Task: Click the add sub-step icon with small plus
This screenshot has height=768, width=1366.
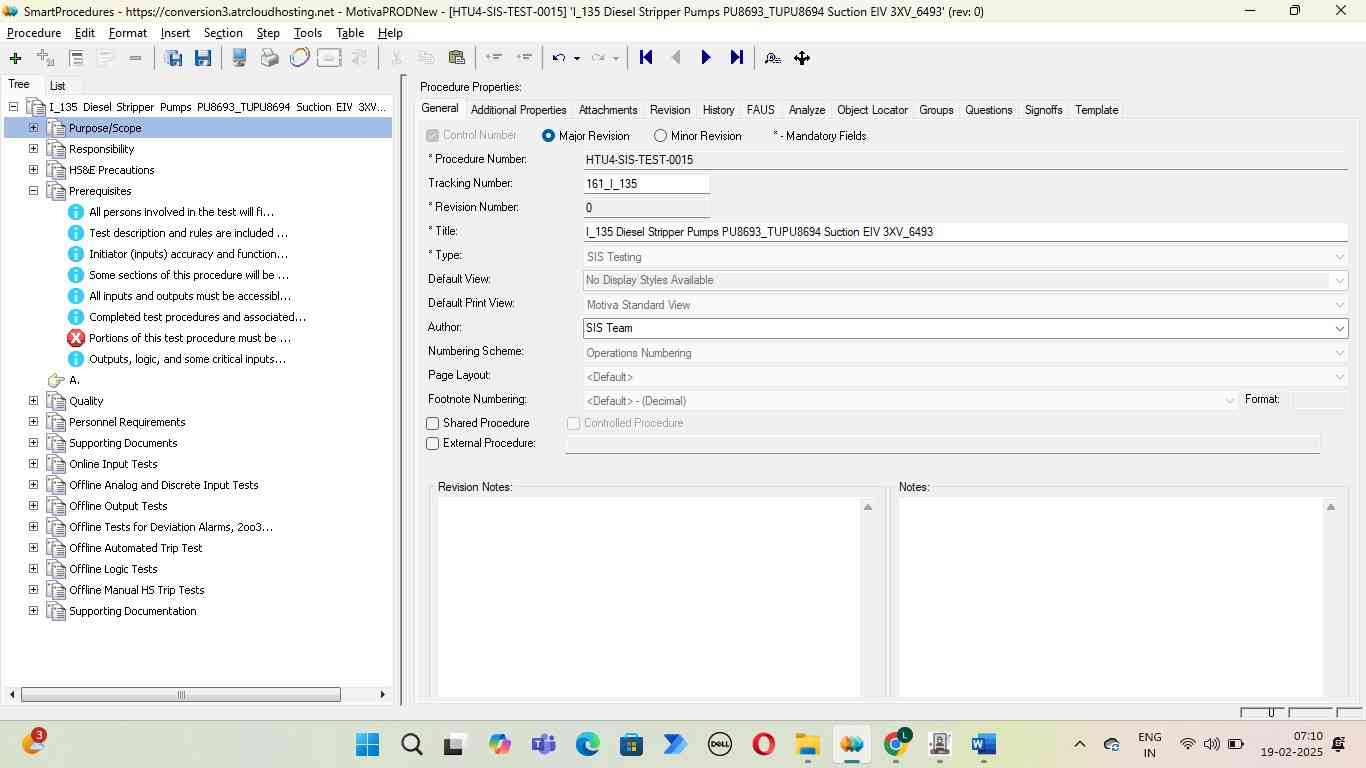Action: click(45, 58)
